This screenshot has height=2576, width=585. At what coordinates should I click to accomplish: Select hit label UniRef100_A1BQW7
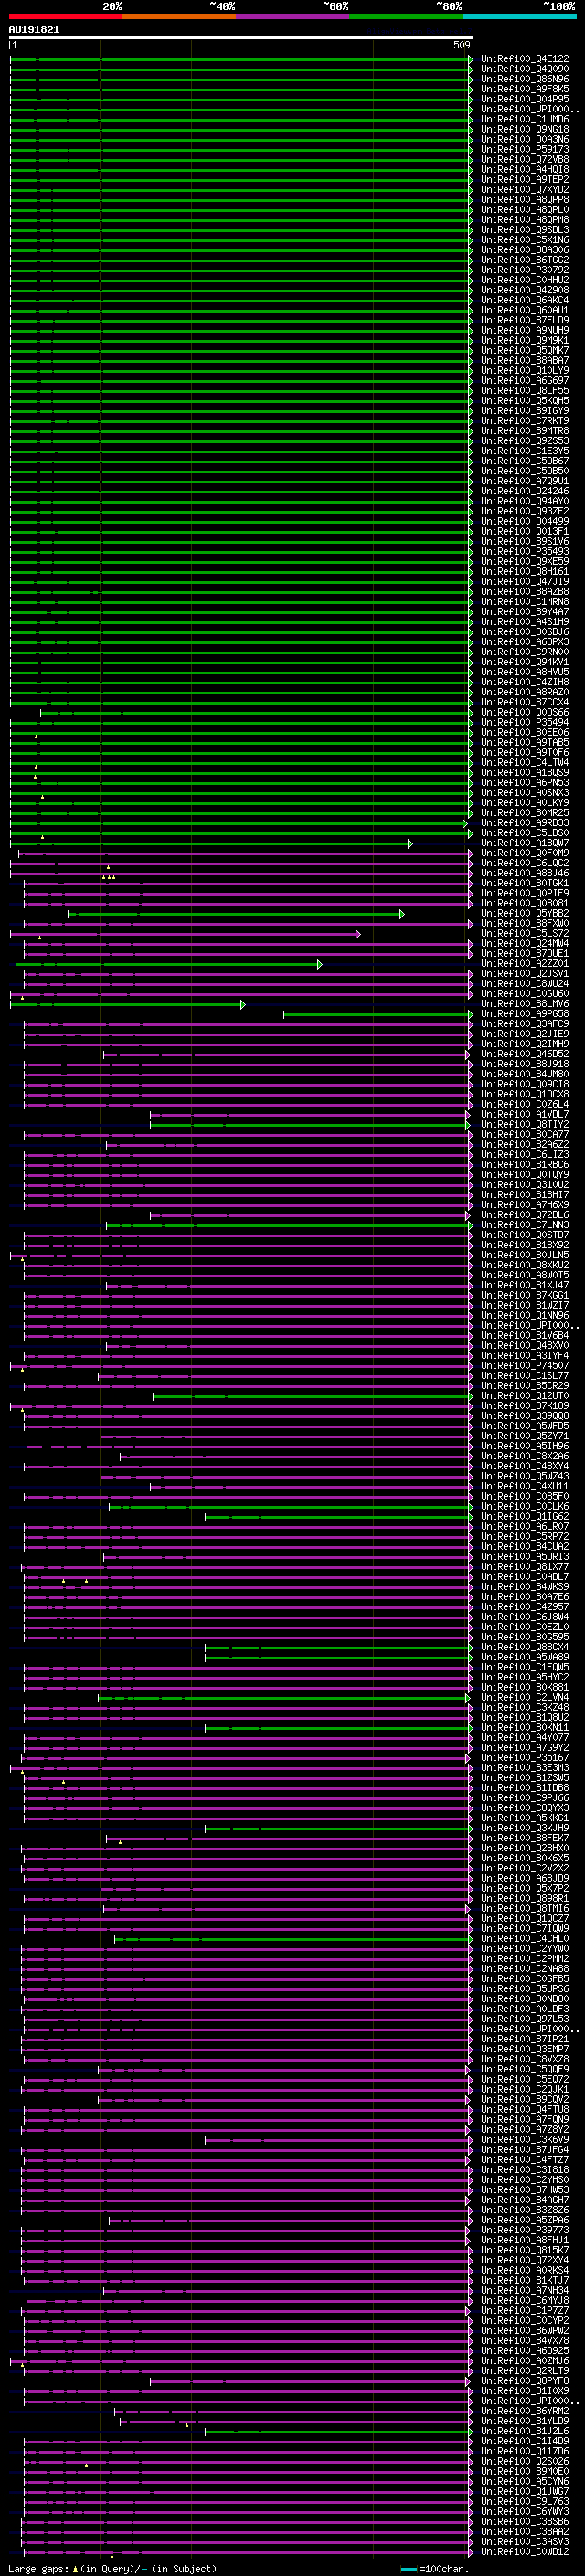(525, 843)
